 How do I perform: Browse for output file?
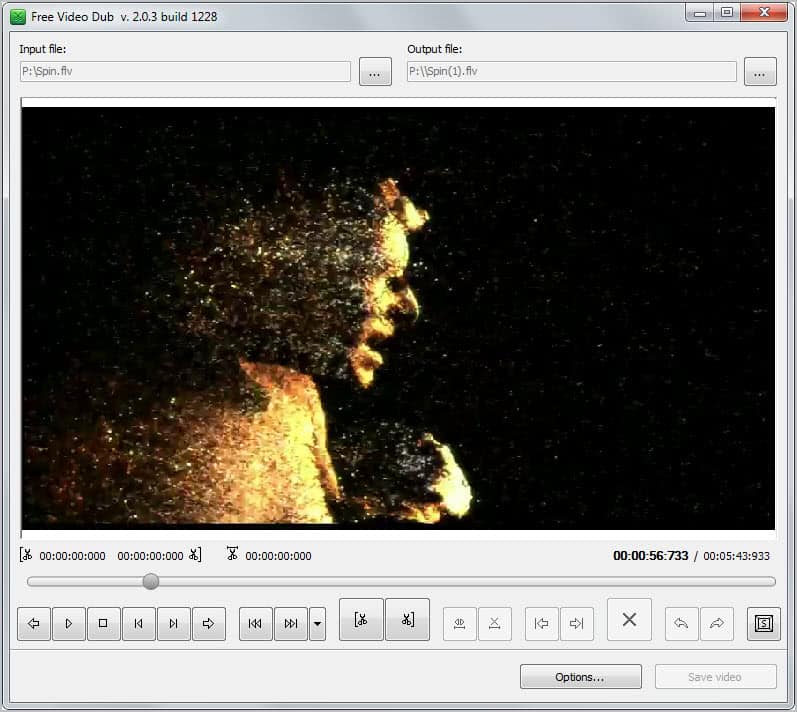(x=760, y=72)
